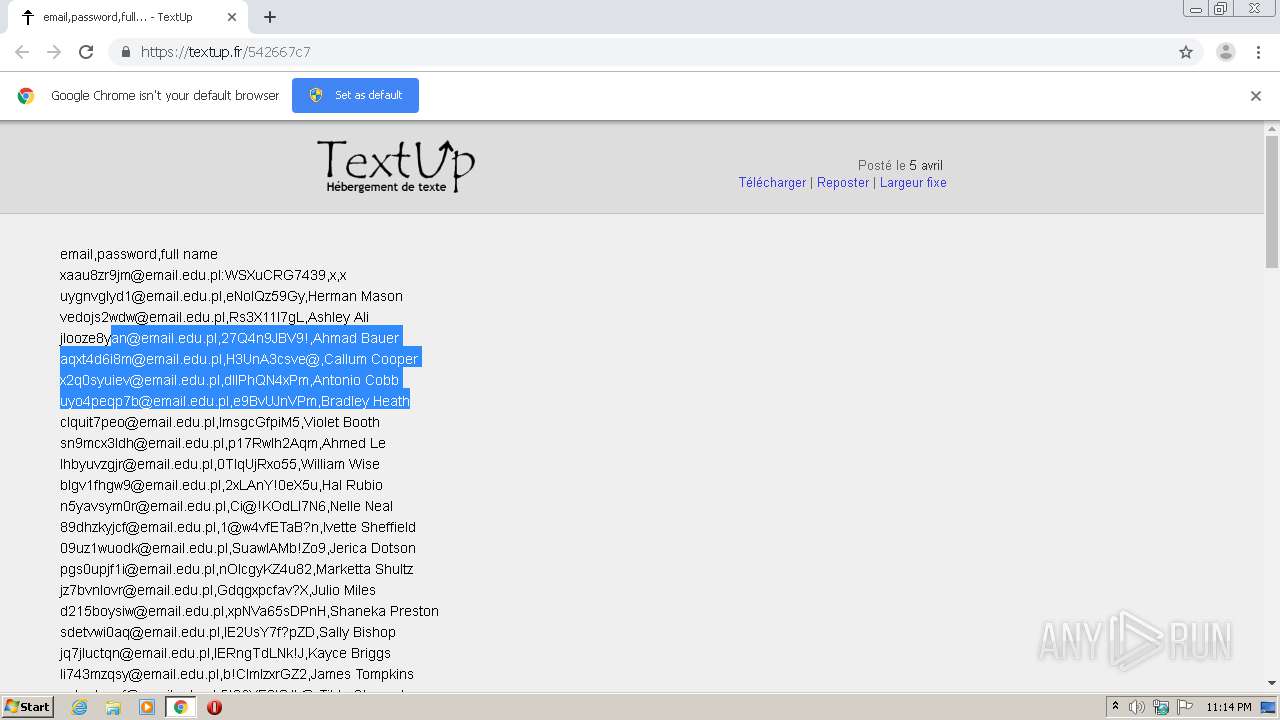Click the Nelle Neal line
This screenshot has width=1280, height=720.
coord(226,506)
